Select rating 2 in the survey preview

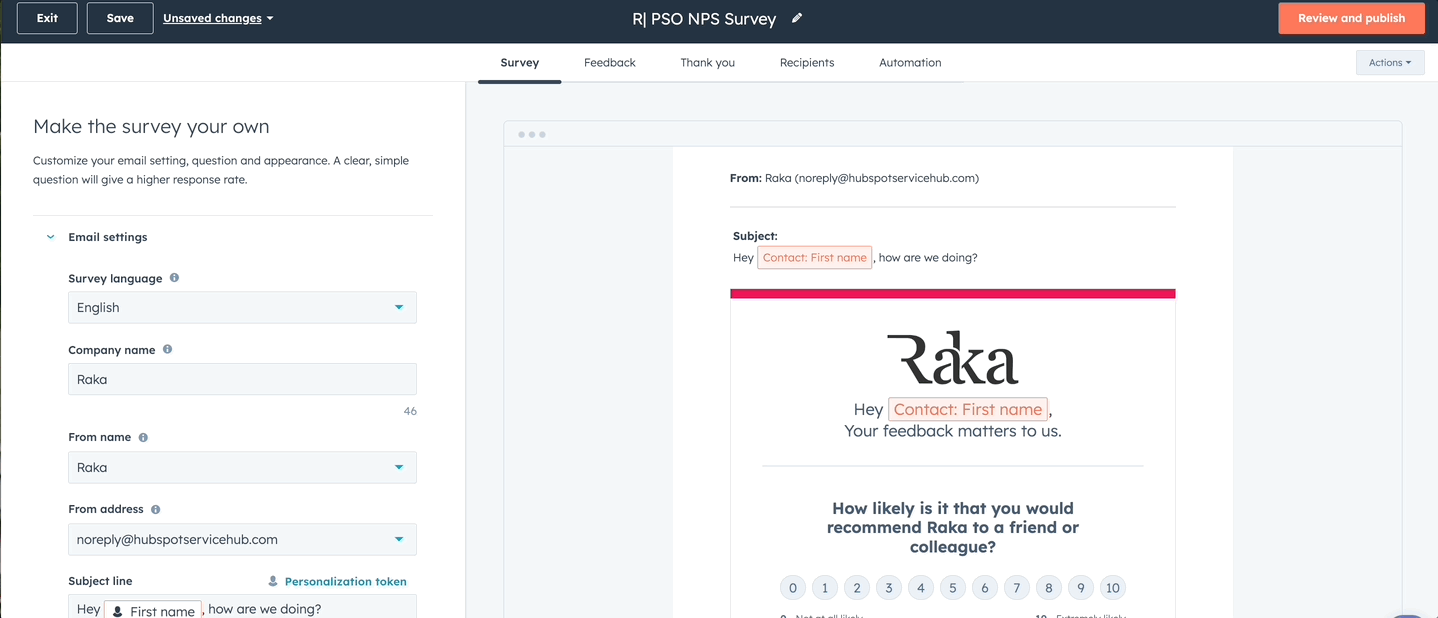click(856, 588)
